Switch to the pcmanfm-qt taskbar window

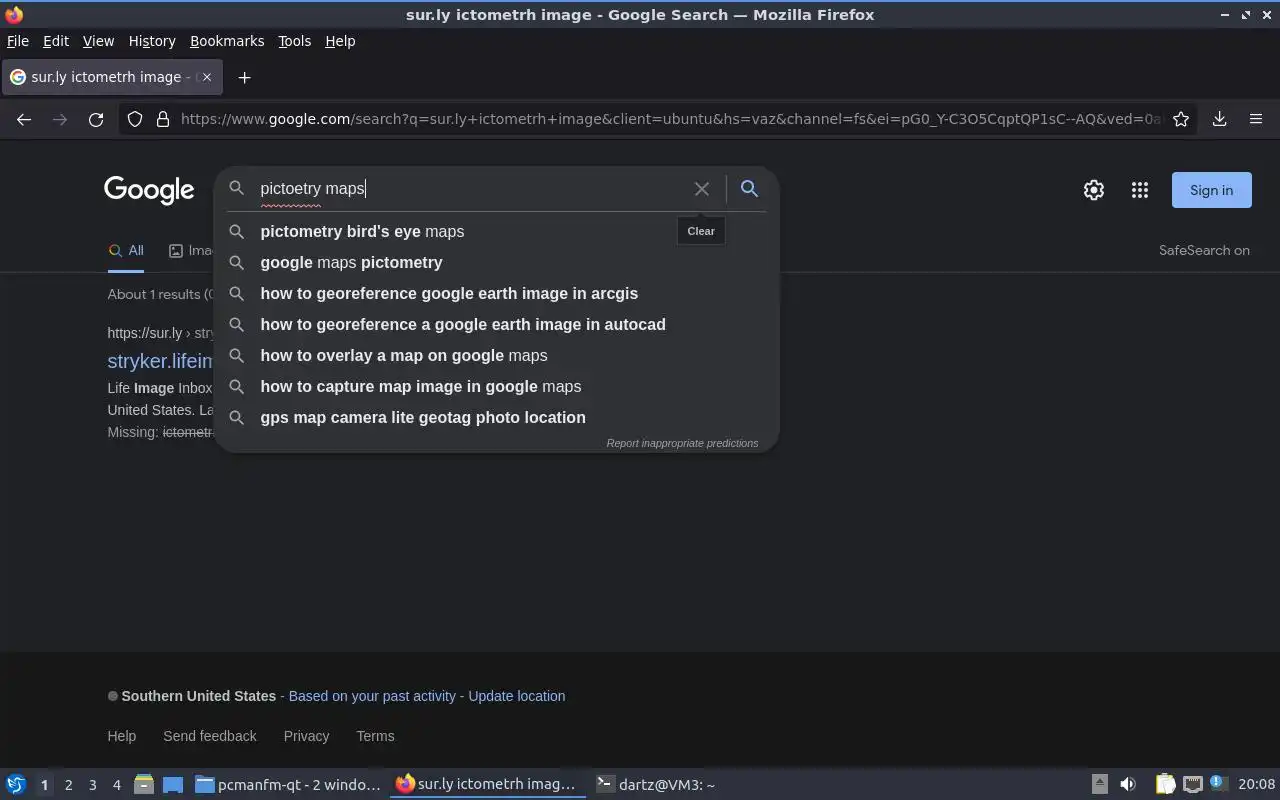(x=288, y=785)
